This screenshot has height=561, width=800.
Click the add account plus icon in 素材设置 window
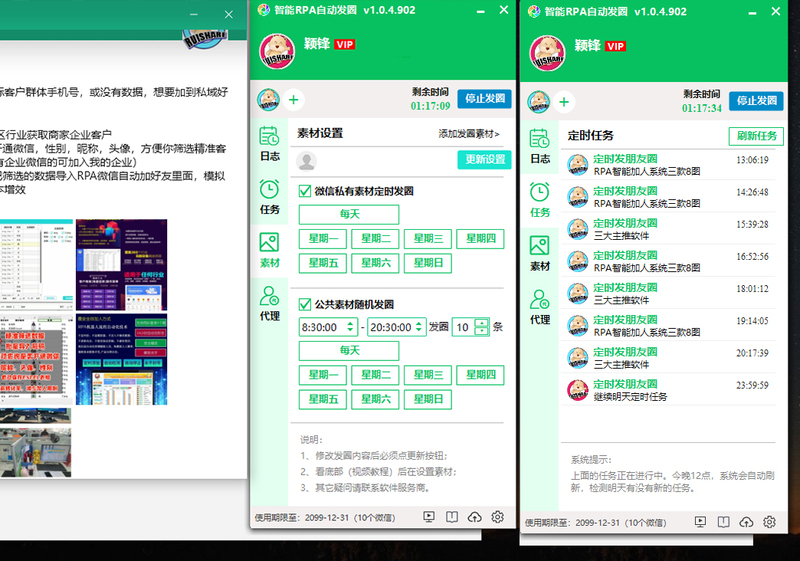point(293,99)
